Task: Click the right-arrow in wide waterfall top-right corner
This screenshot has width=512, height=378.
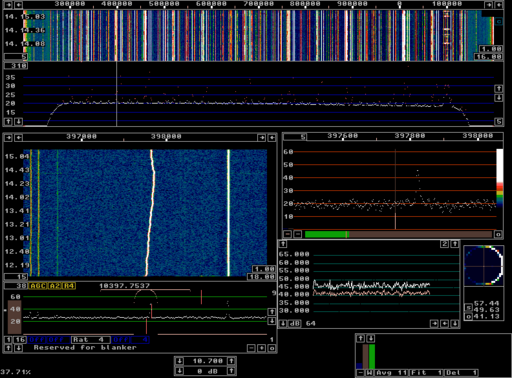Action: click(x=489, y=5)
